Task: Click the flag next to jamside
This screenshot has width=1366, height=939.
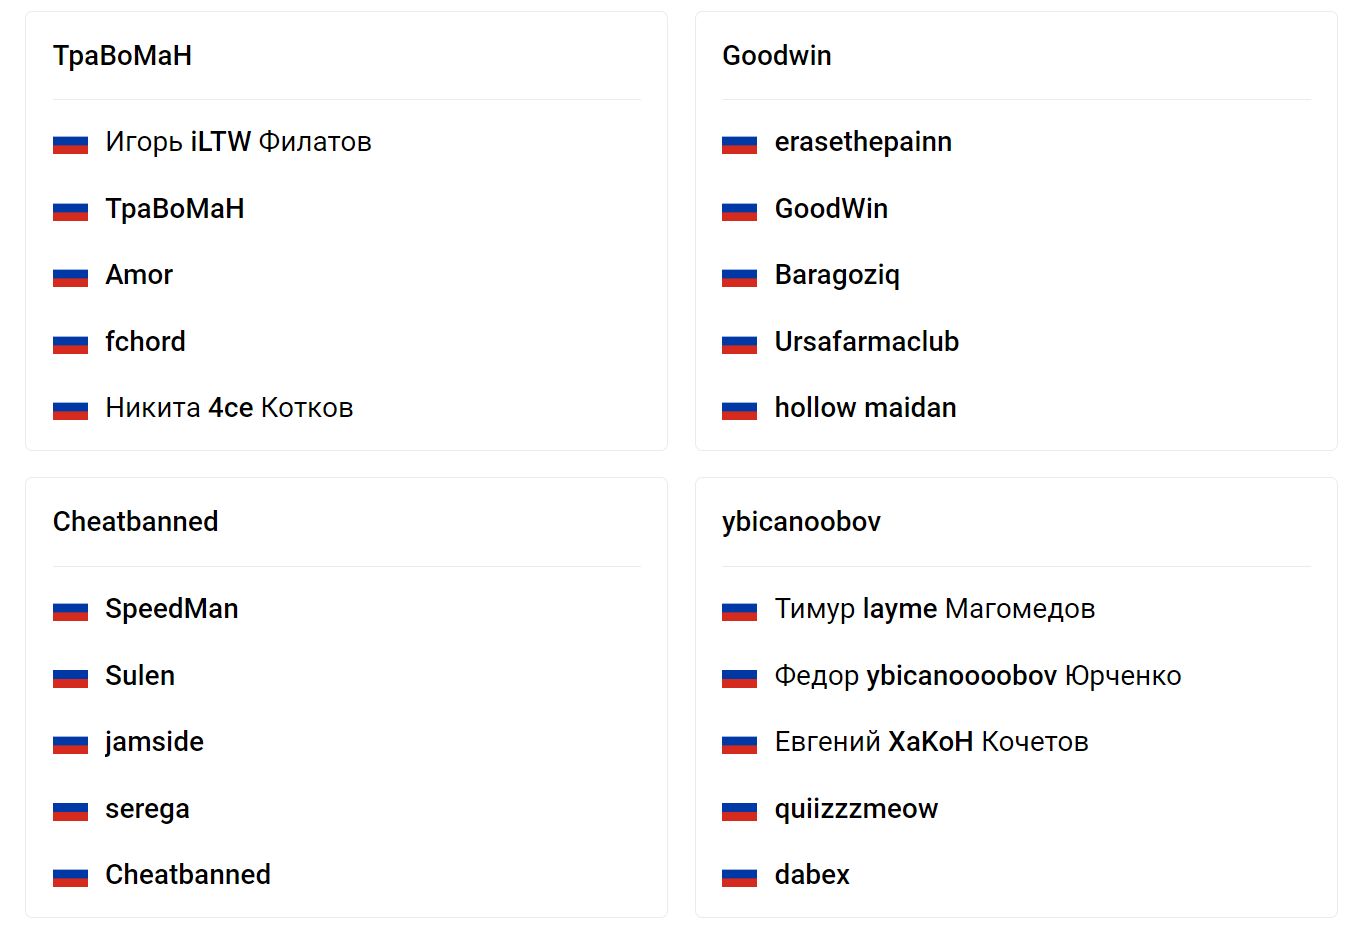Action: click(70, 744)
